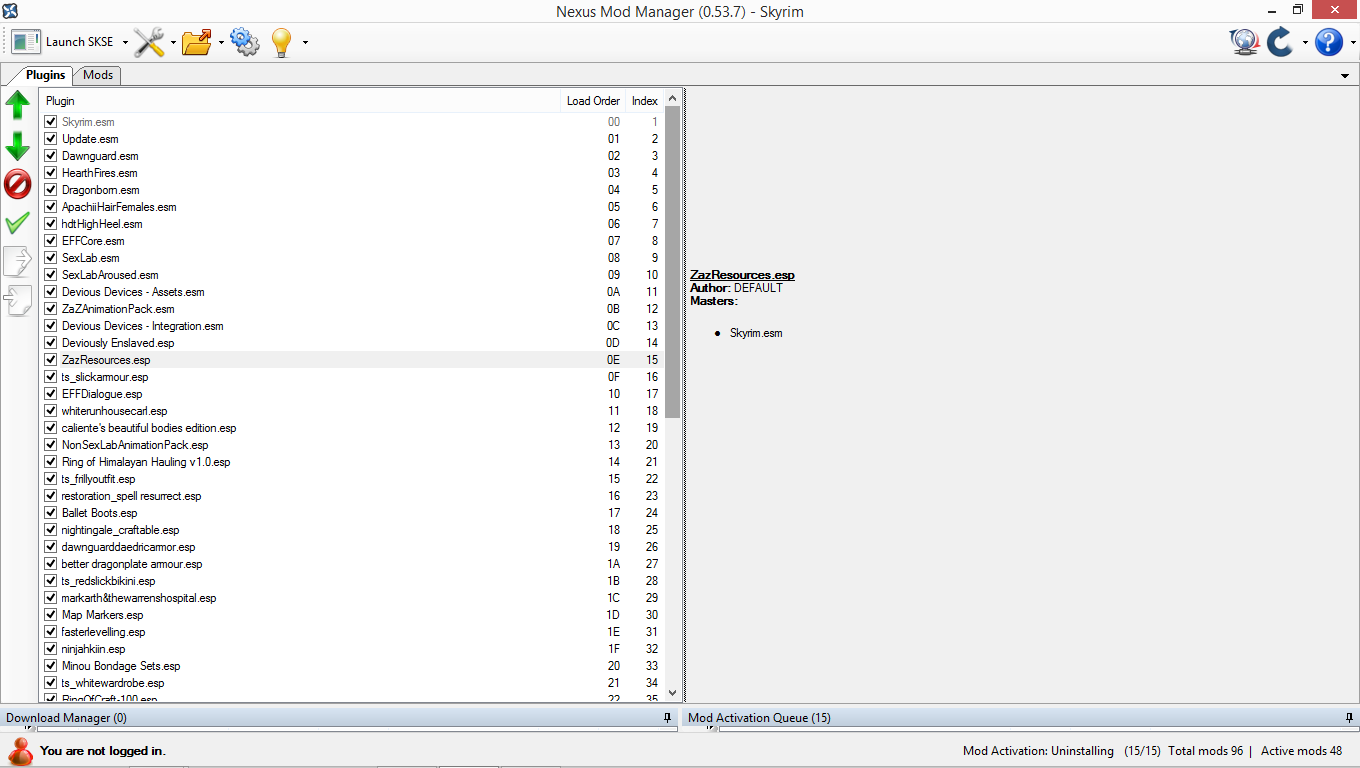Image resolution: width=1360 pixels, height=768 pixels.
Task: Select caliente's beautiful bodies edition.esp row
Action: click(x=352, y=428)
